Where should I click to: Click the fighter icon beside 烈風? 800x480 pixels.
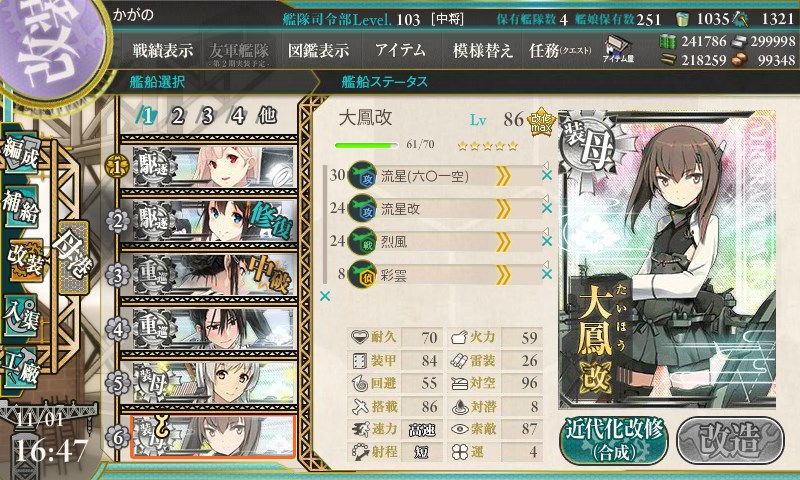click(x=362, y=241)
